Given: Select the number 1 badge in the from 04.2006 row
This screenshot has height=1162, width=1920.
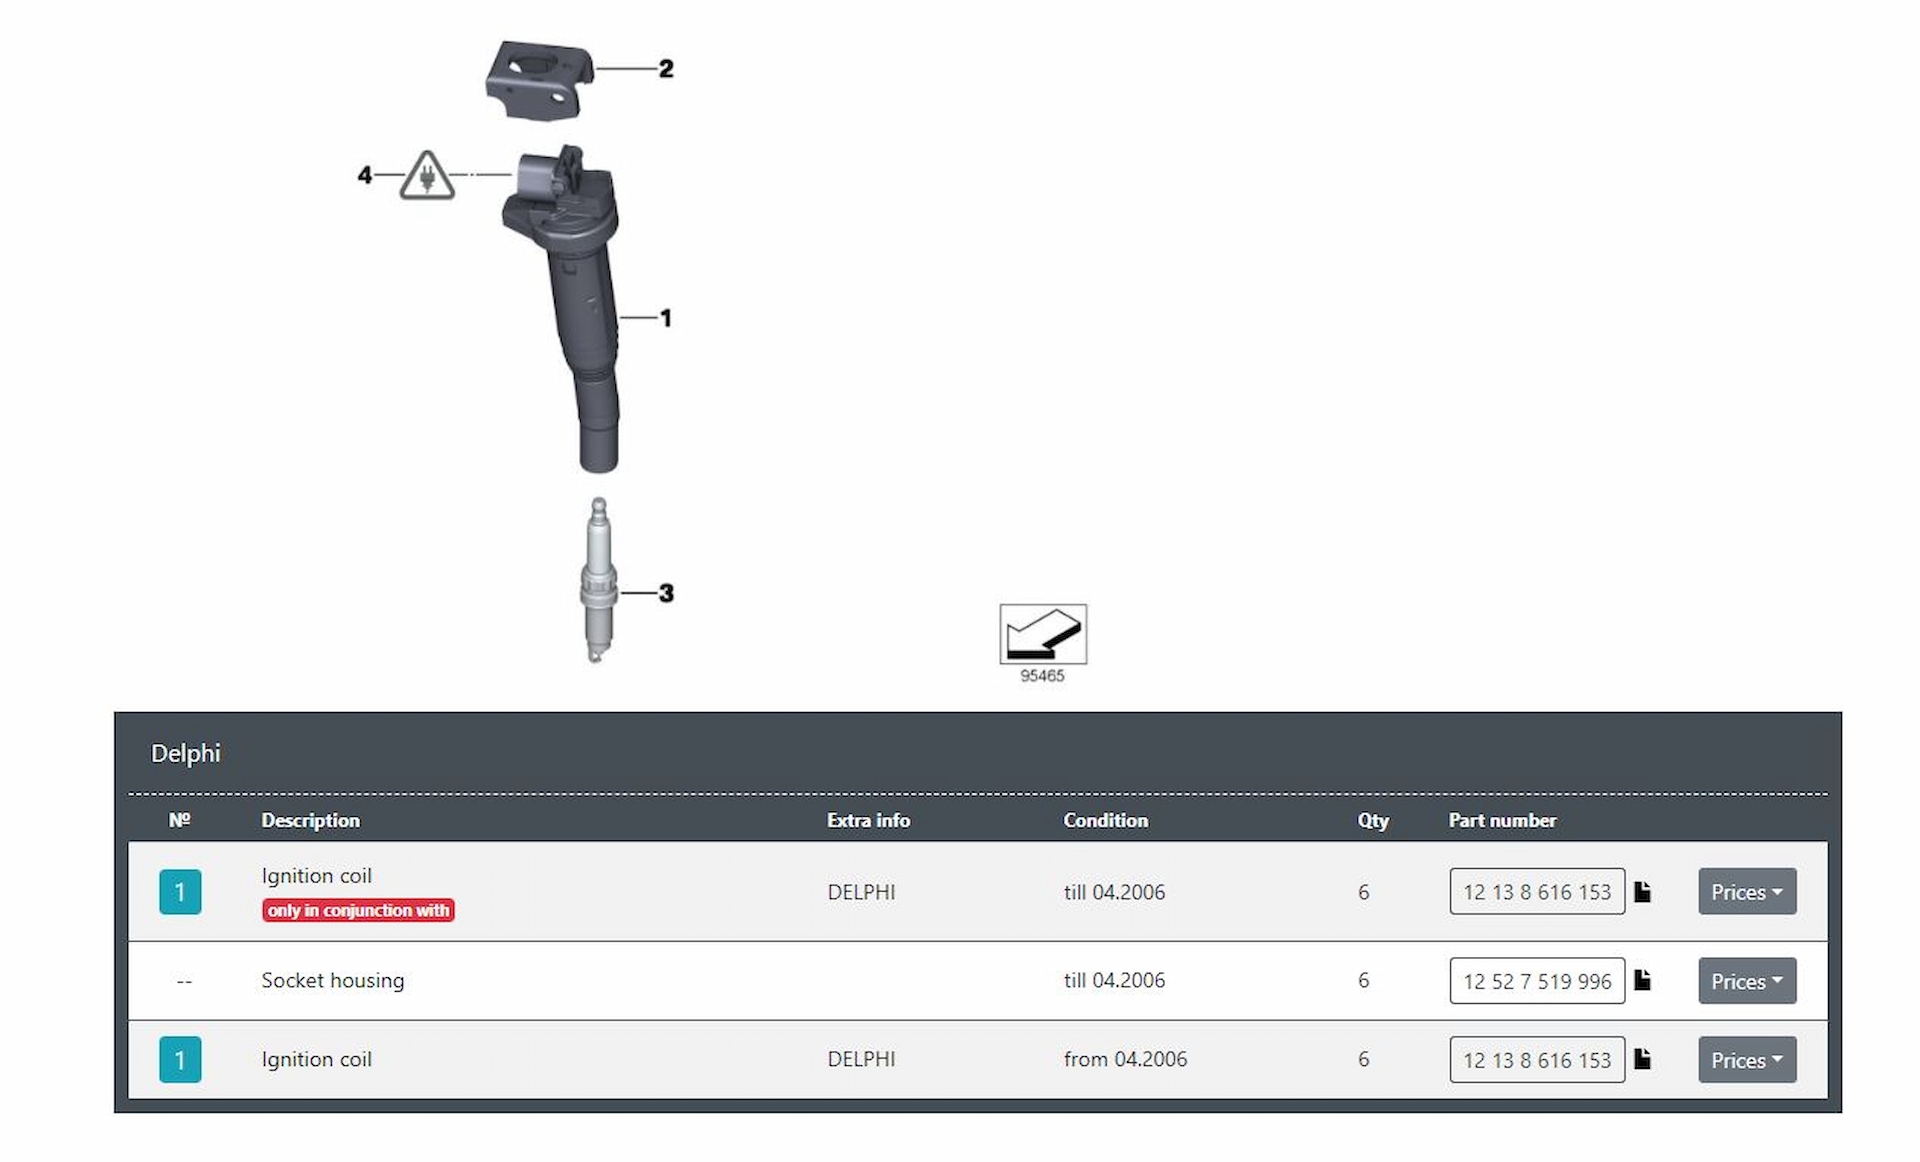Looking at the screenshot, I should [180, 1059].
